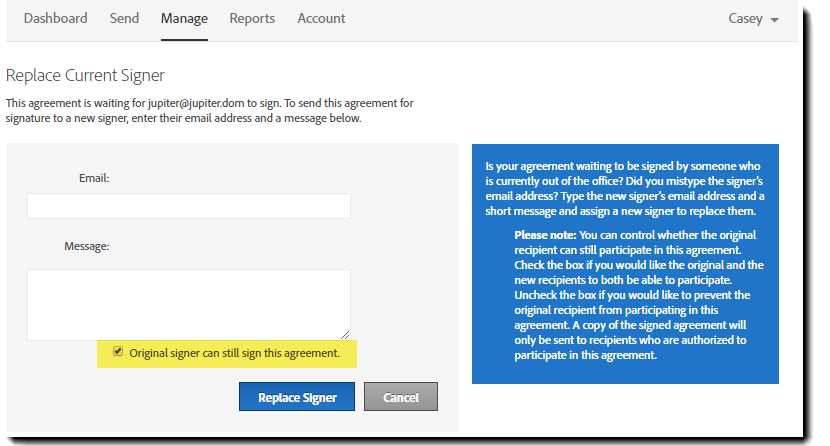Viewport: 830px width, 446px height.
Task: Click inside the Message text area
Action: 189,304
